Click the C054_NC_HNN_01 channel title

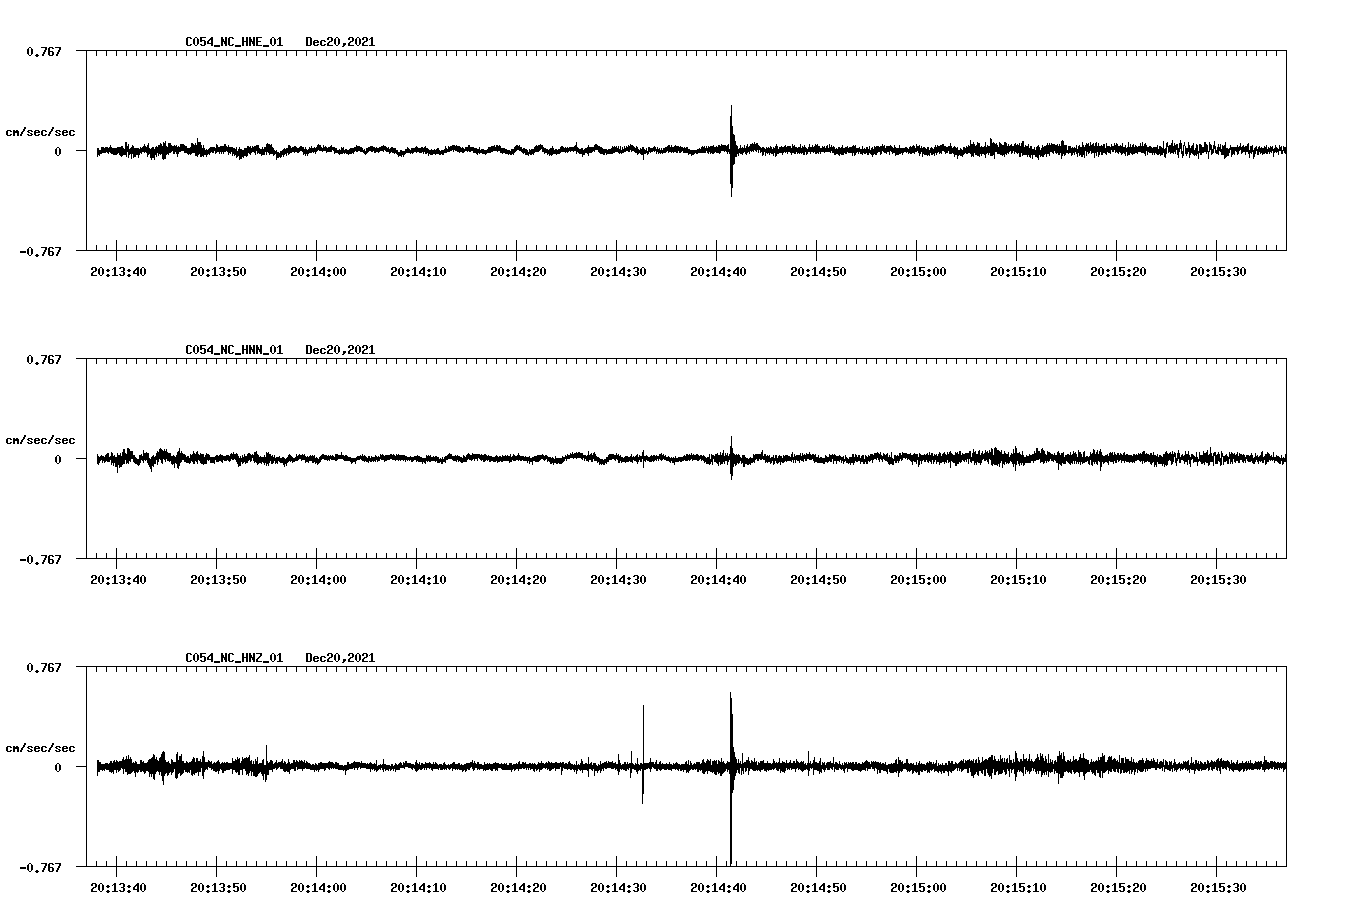(234, 350)
